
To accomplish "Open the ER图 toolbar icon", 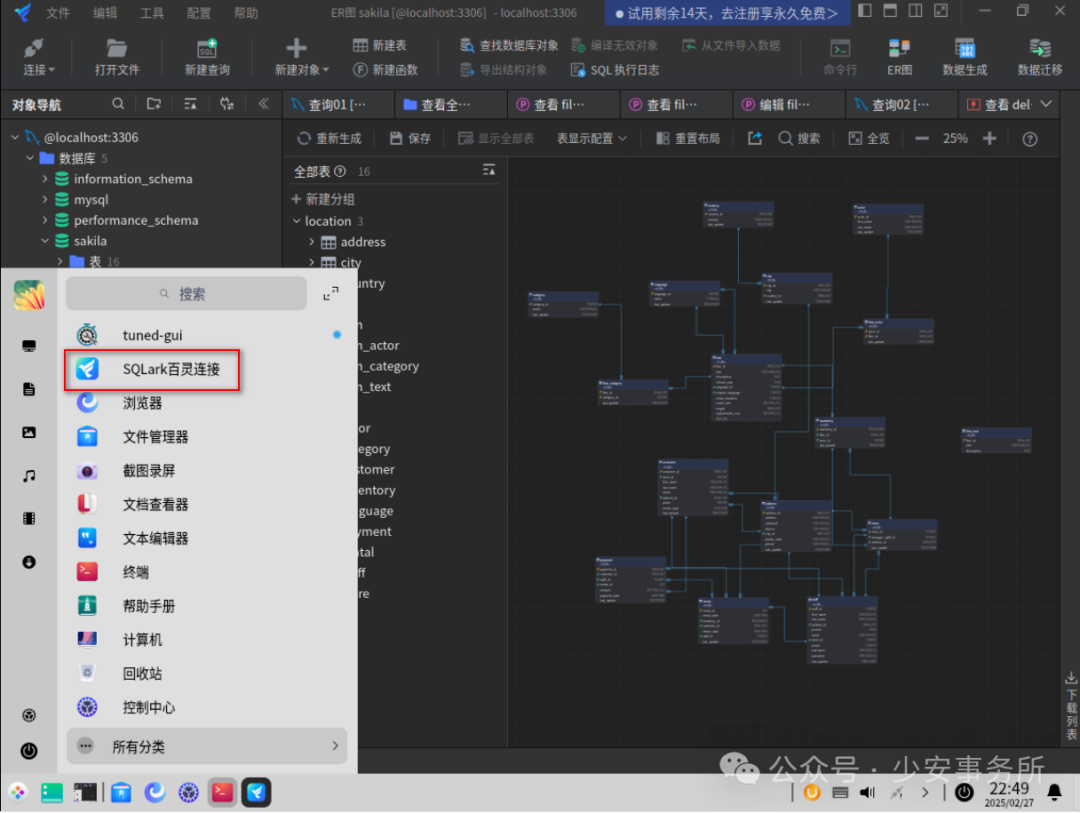I will click(898, 57).
